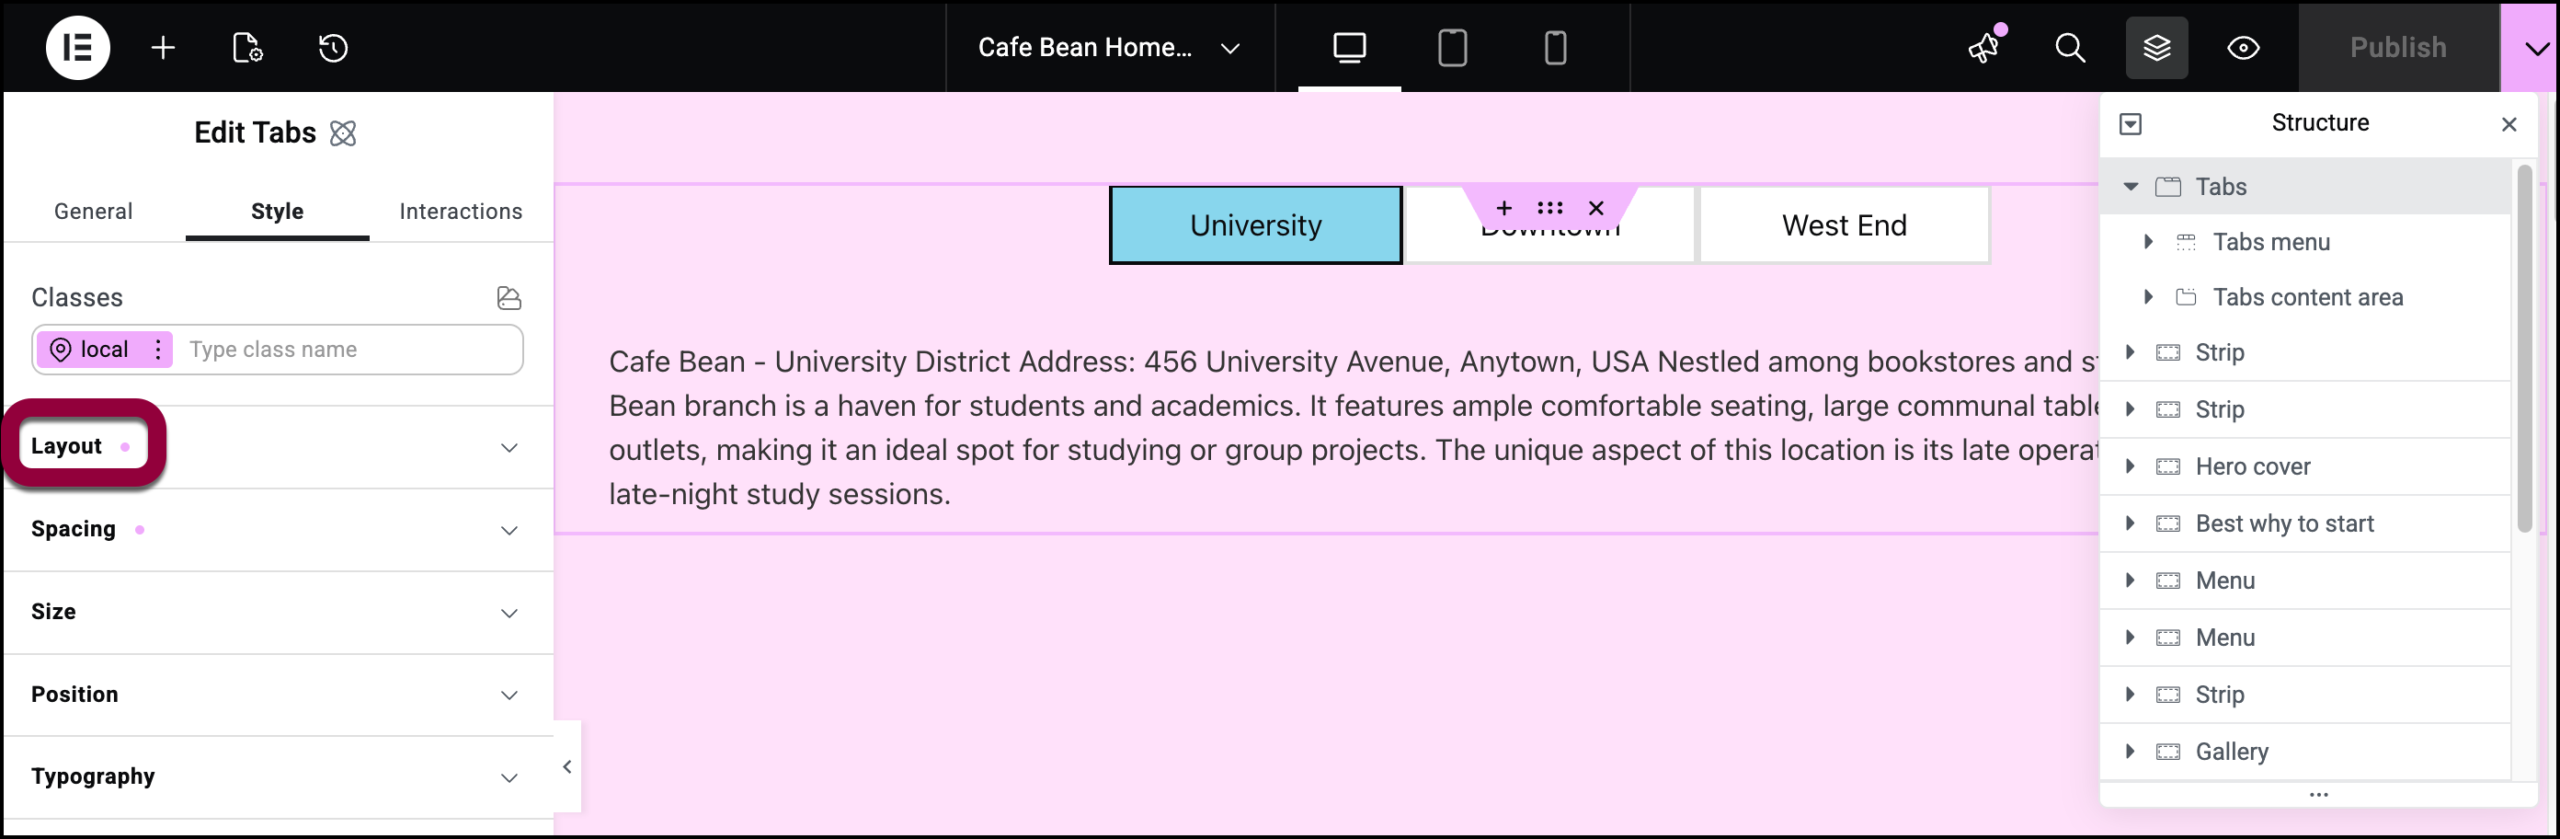This screenshot has height=839, width=2560.
Task: Switch to the Interactions tab
Action: [x=460, y=211]
